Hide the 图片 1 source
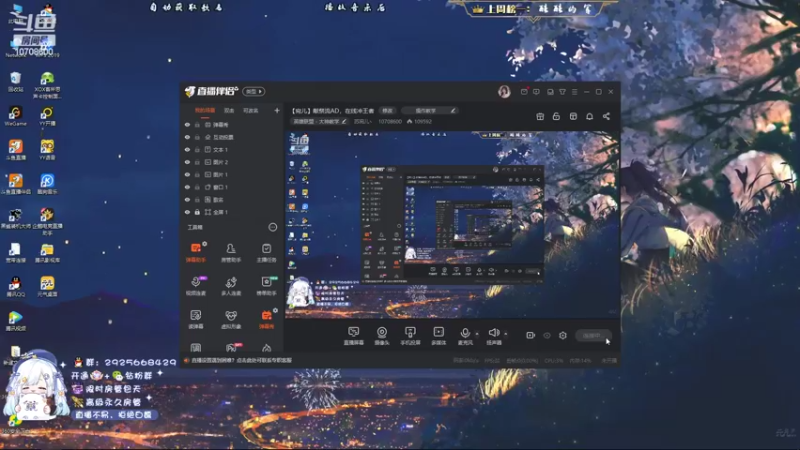The height and width of the screenshot is (450, 800). pyautogui.click(x=187, y=174)
